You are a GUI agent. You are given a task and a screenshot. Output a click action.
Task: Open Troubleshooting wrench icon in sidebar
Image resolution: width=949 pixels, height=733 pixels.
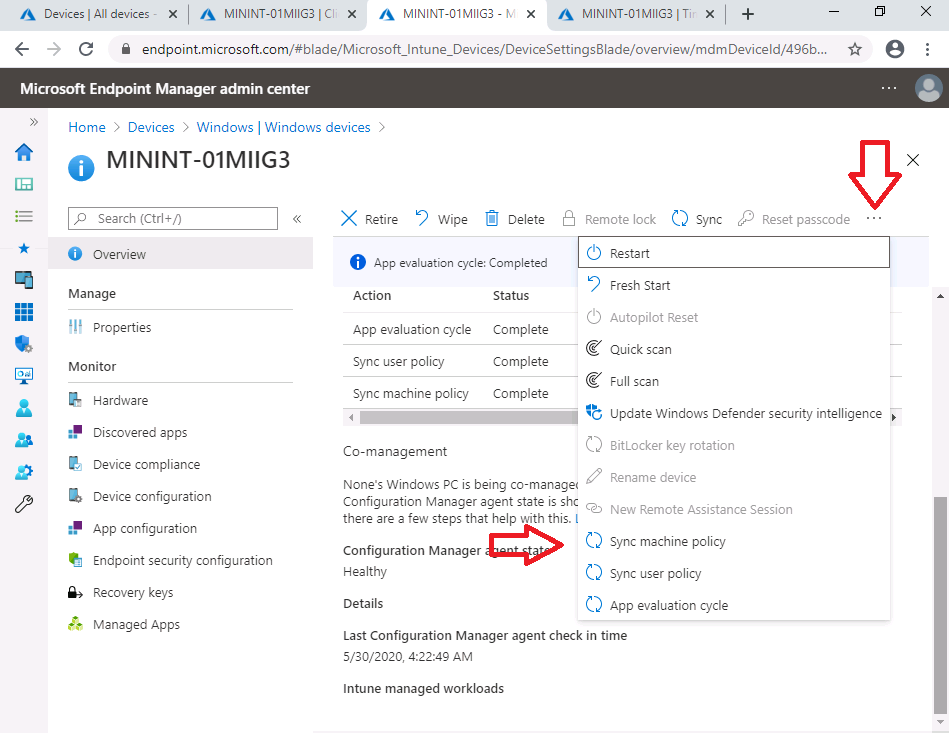coord(24,504)
